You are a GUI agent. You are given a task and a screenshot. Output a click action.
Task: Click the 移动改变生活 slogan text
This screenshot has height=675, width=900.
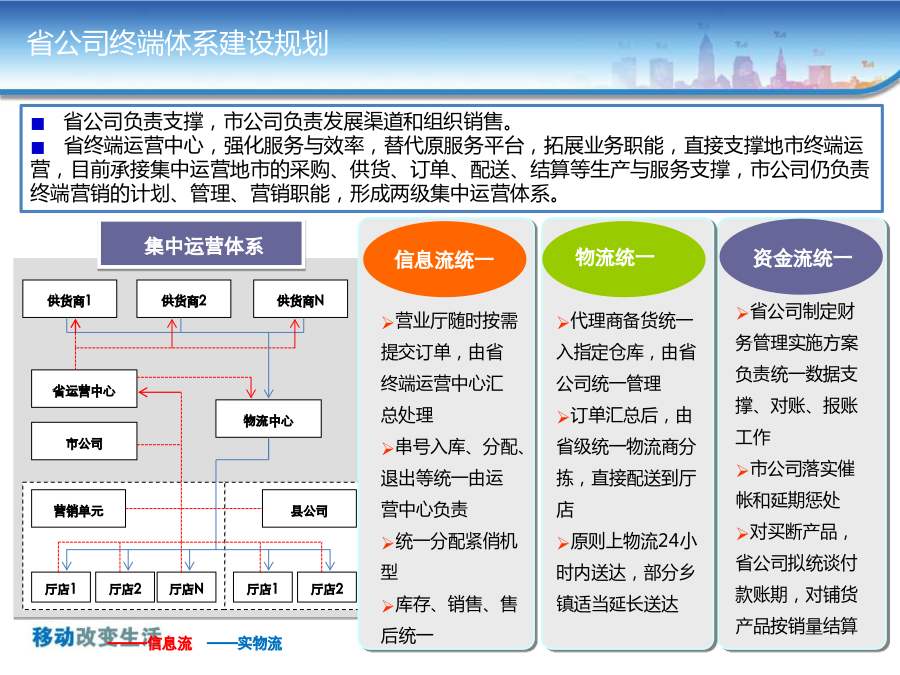coord(96,637)
